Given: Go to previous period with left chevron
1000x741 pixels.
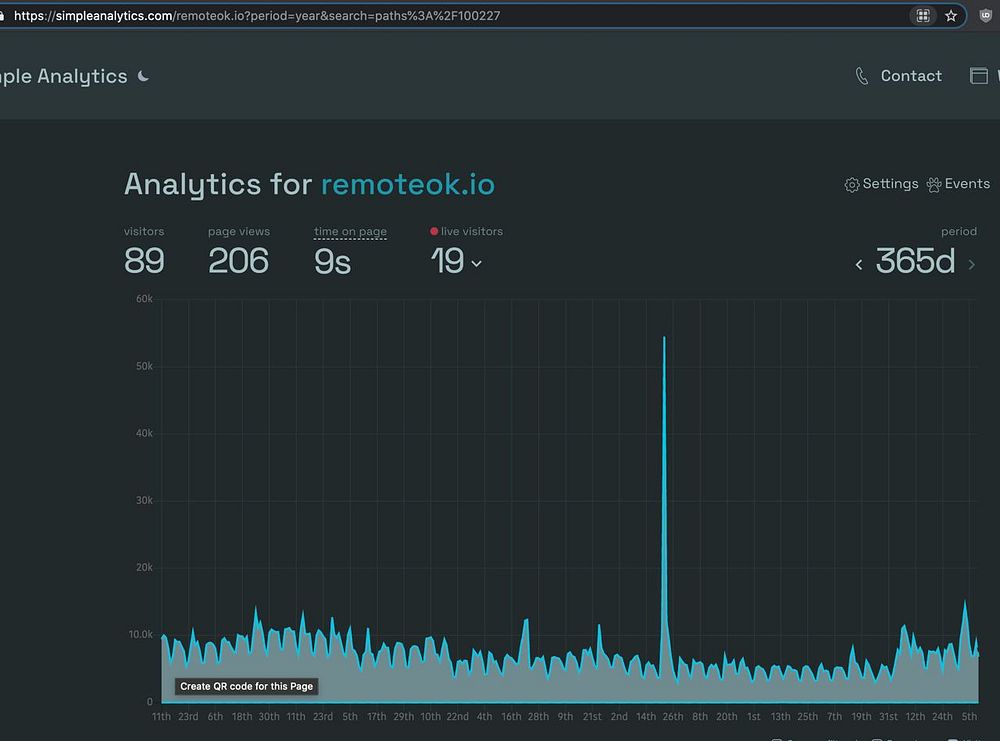Looking at the screenshot, I should (x=859, y=265).
